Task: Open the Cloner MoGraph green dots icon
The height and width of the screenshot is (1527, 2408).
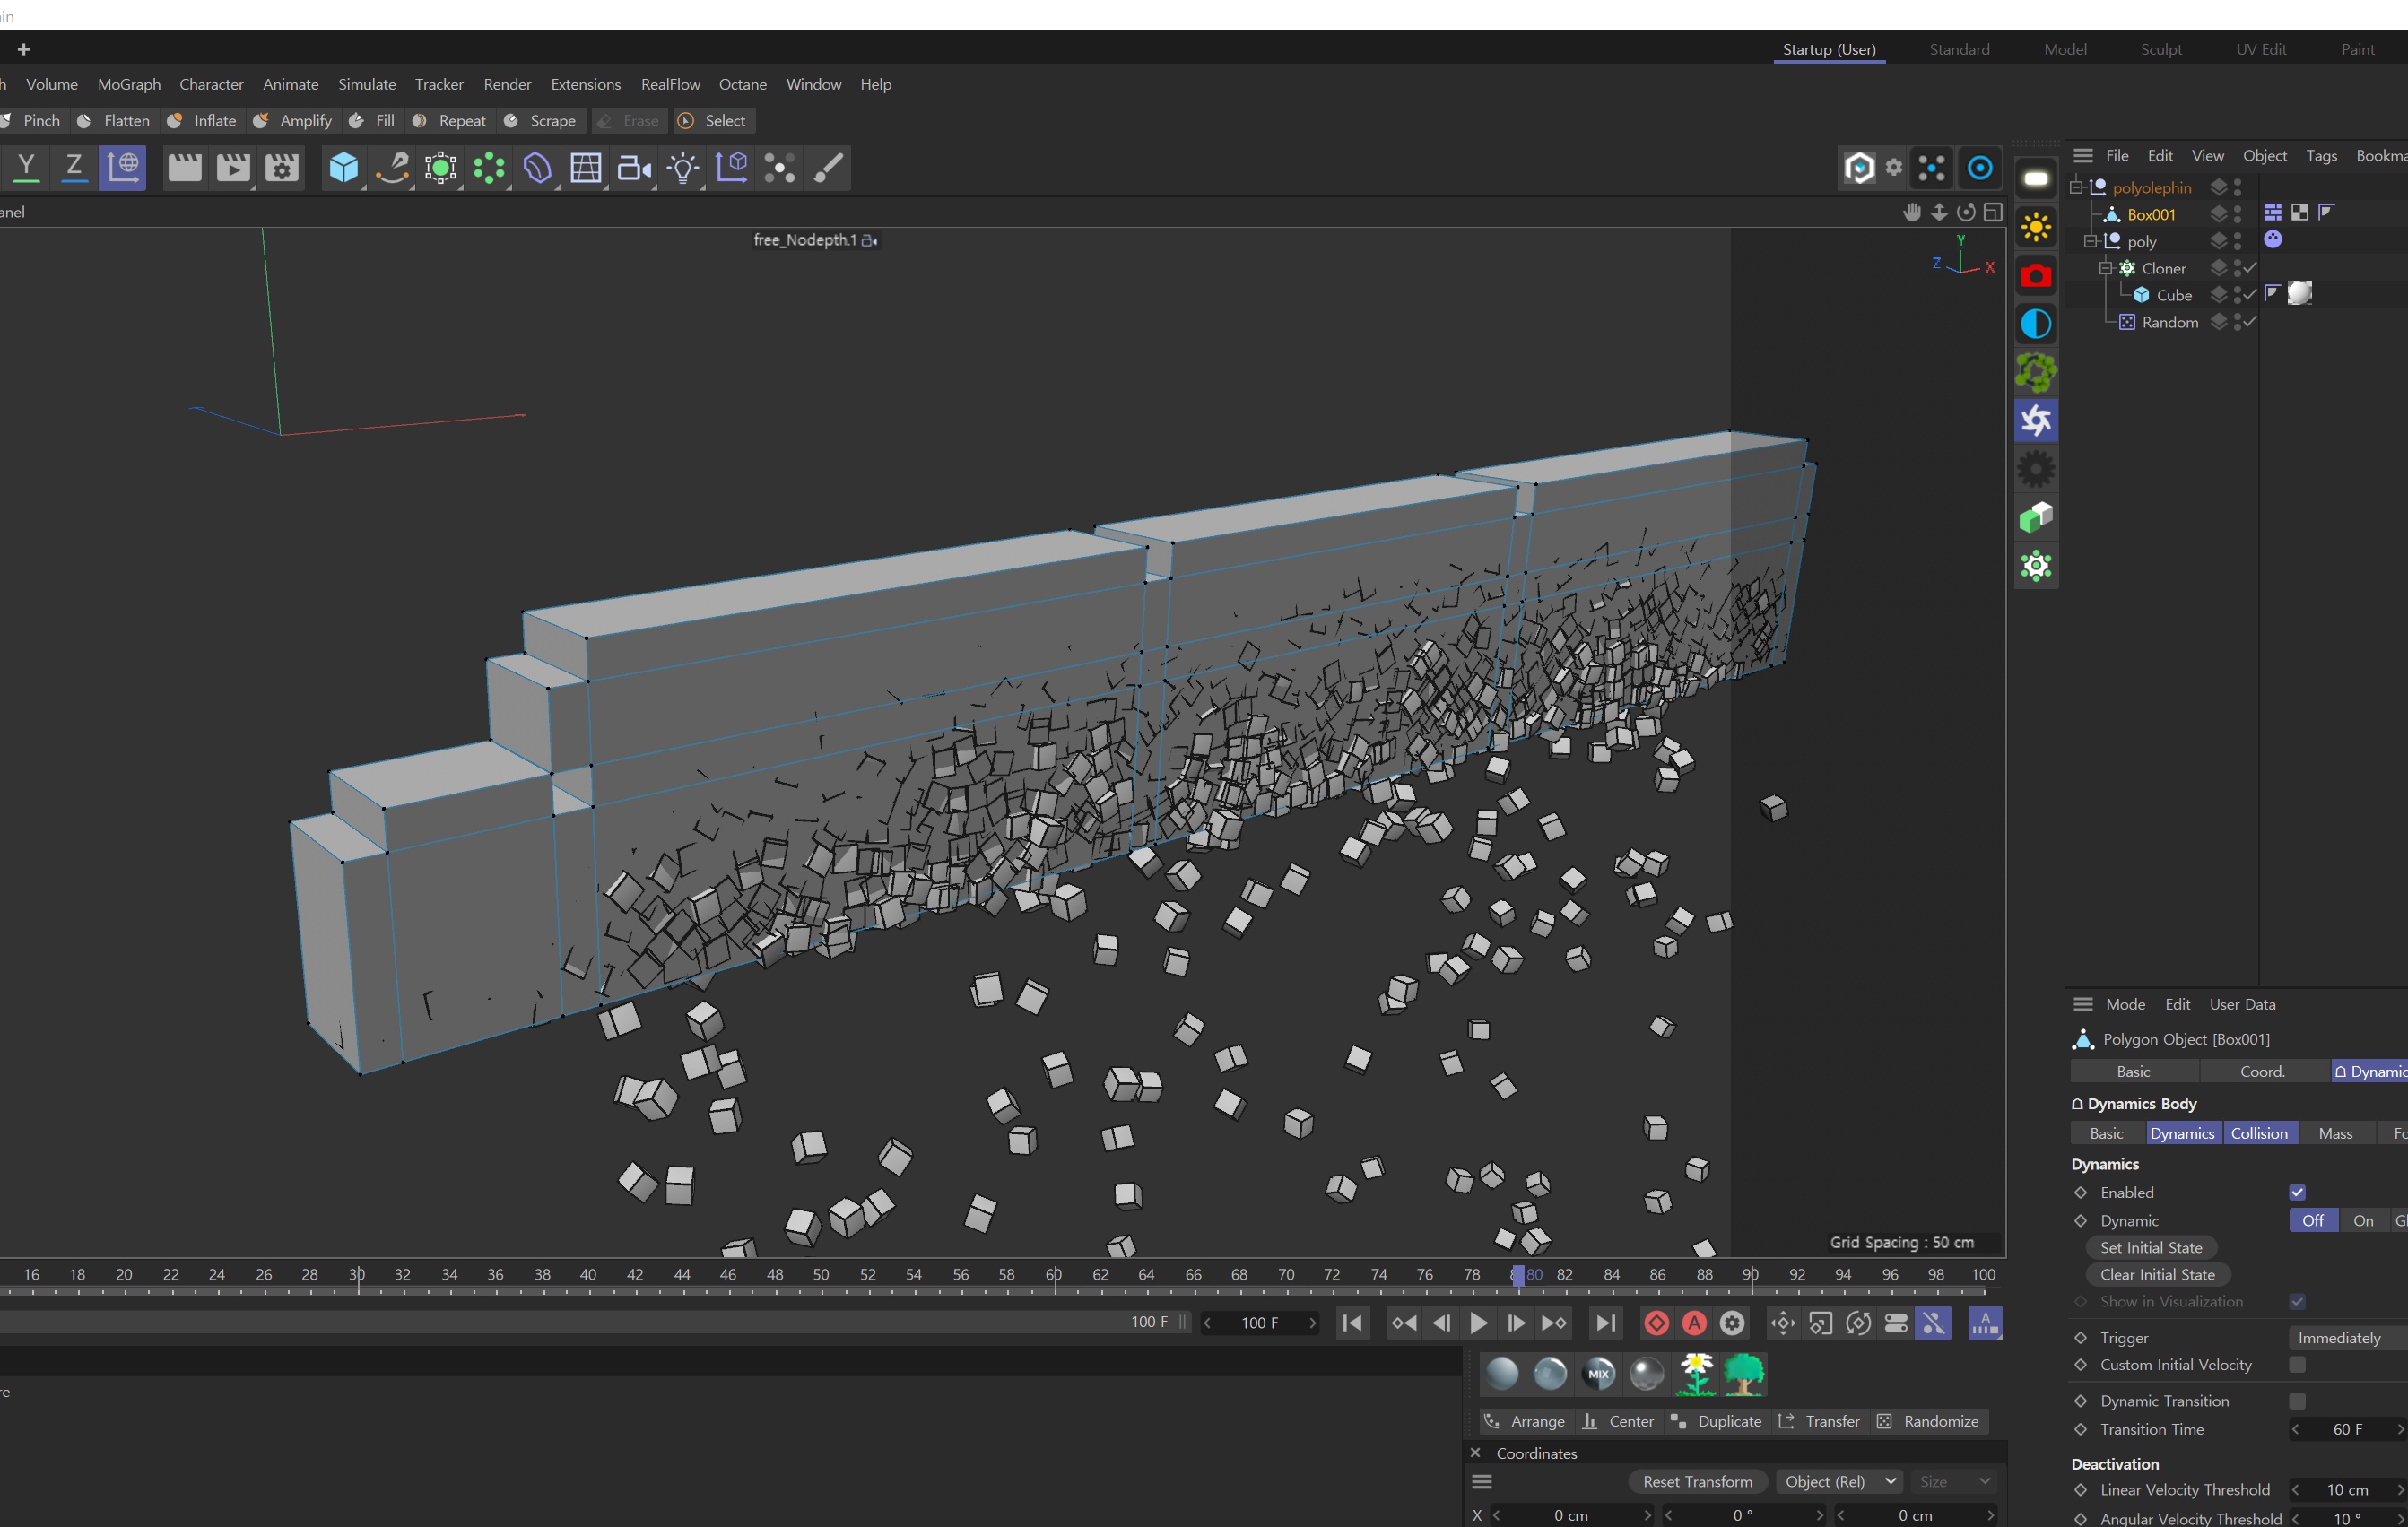Action: (x=489, y=168)
